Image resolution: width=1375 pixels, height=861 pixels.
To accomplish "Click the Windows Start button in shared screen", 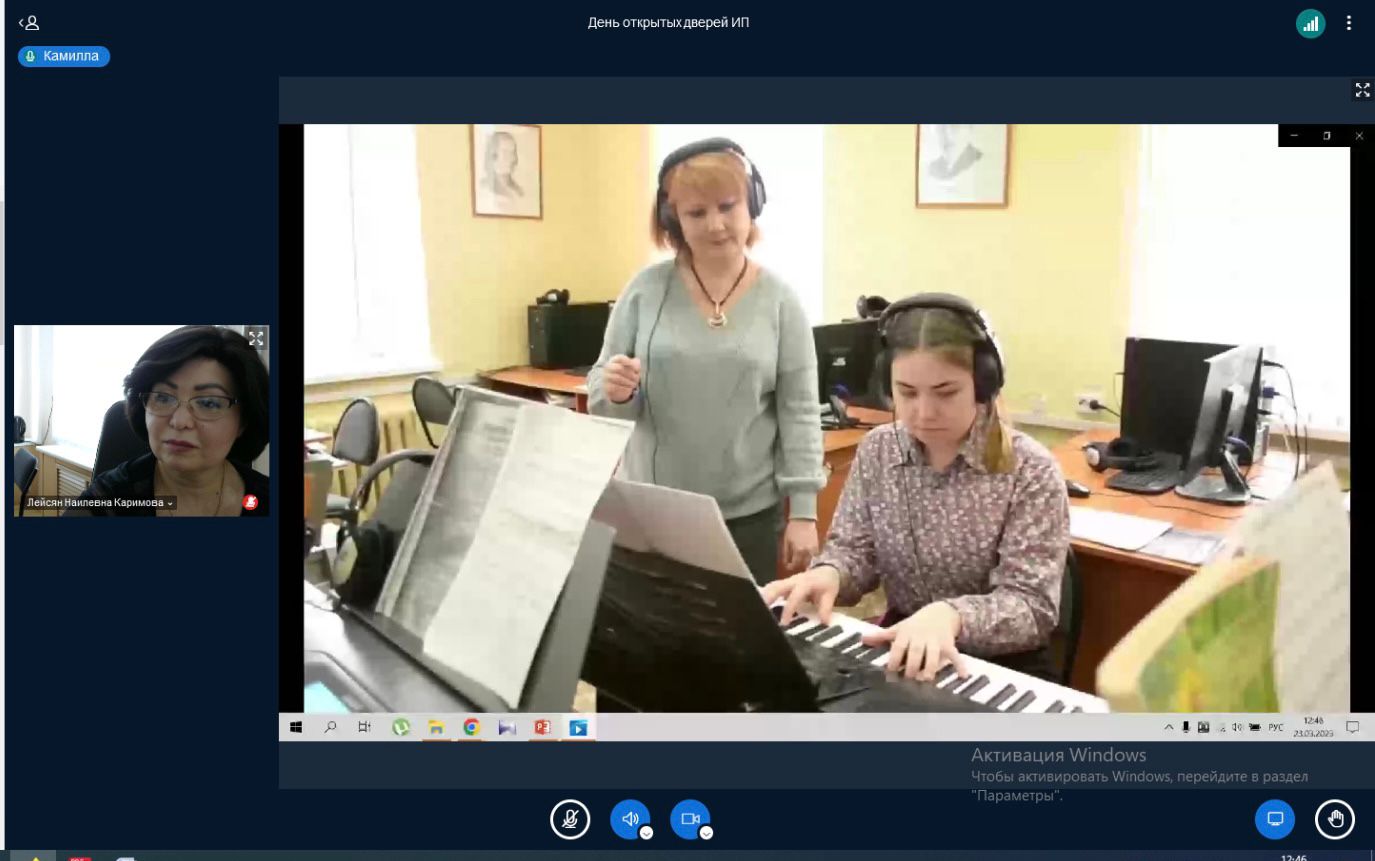I will pyautogui.click(x=296, y=728).
